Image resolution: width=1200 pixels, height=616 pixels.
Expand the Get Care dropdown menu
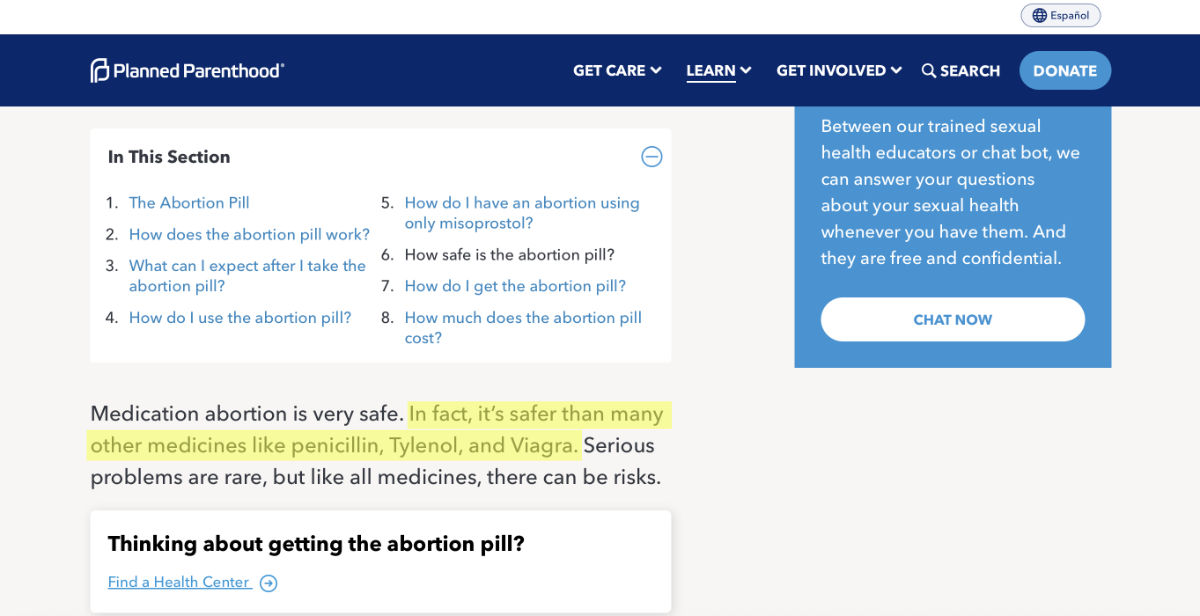617,70
